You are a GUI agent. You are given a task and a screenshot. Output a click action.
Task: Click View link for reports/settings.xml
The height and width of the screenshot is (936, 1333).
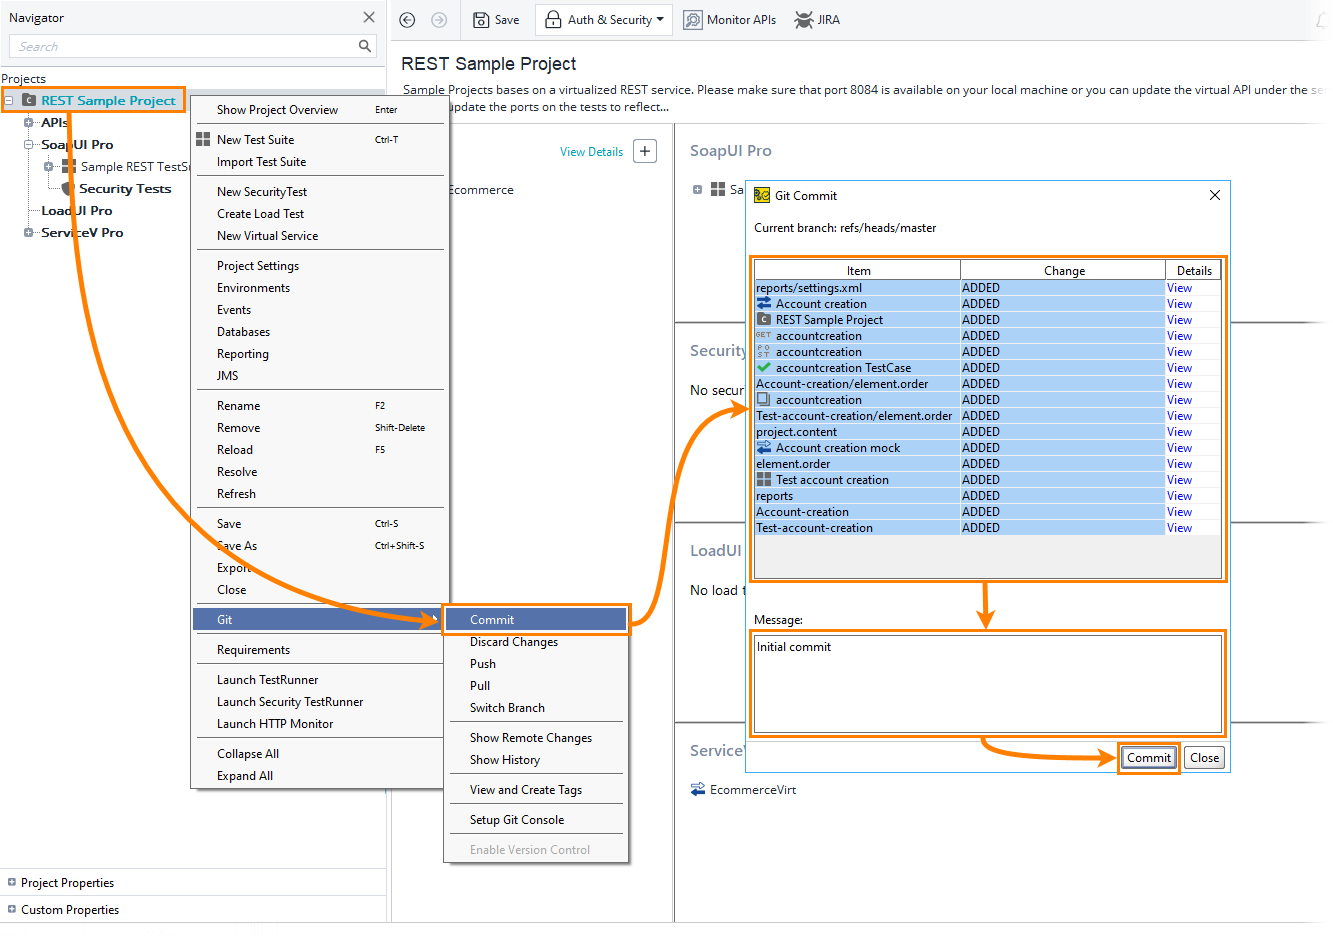1179,288
